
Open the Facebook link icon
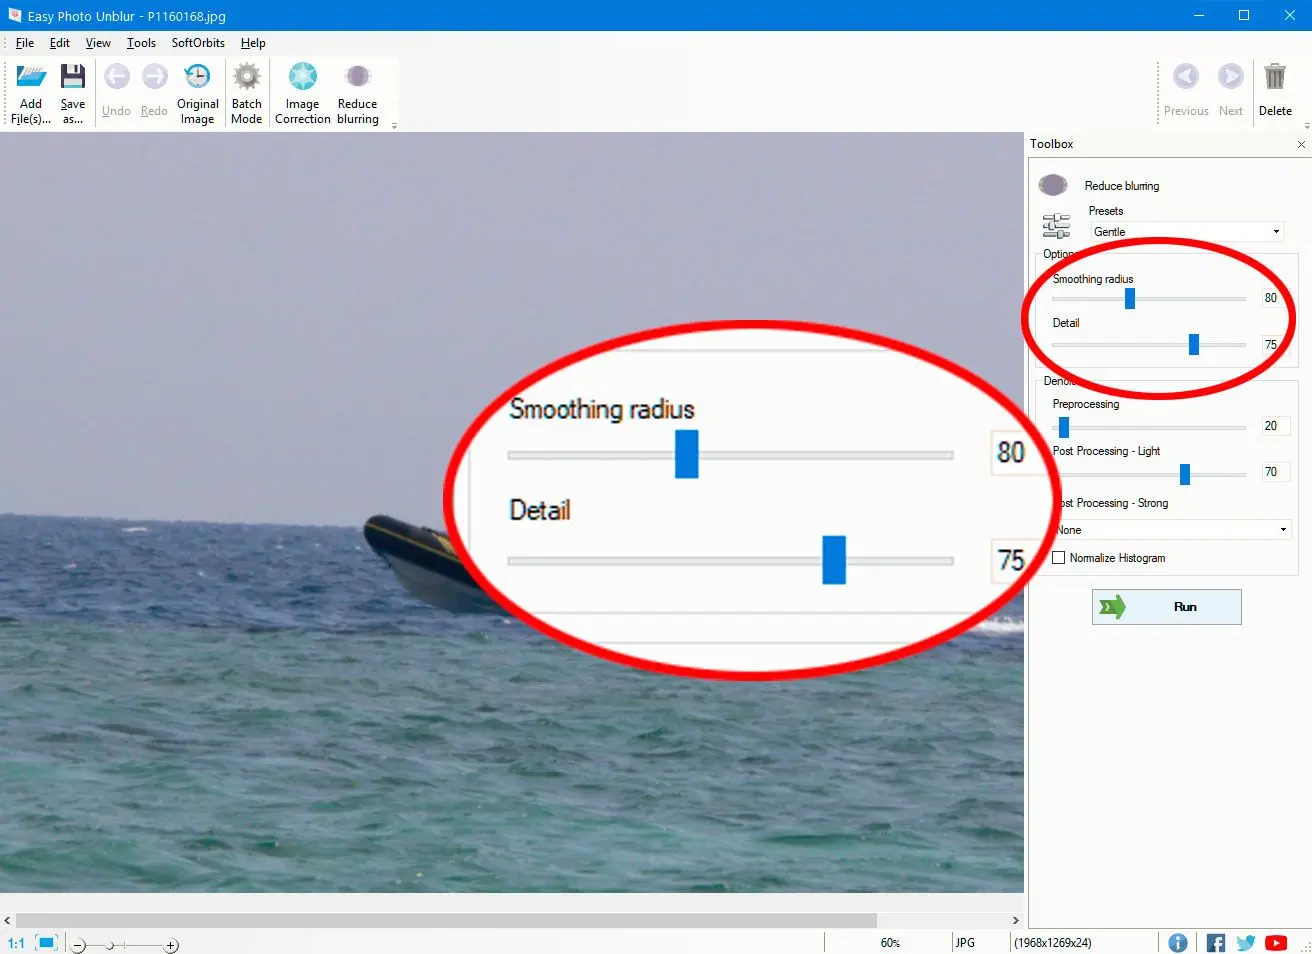[1215, 943]
